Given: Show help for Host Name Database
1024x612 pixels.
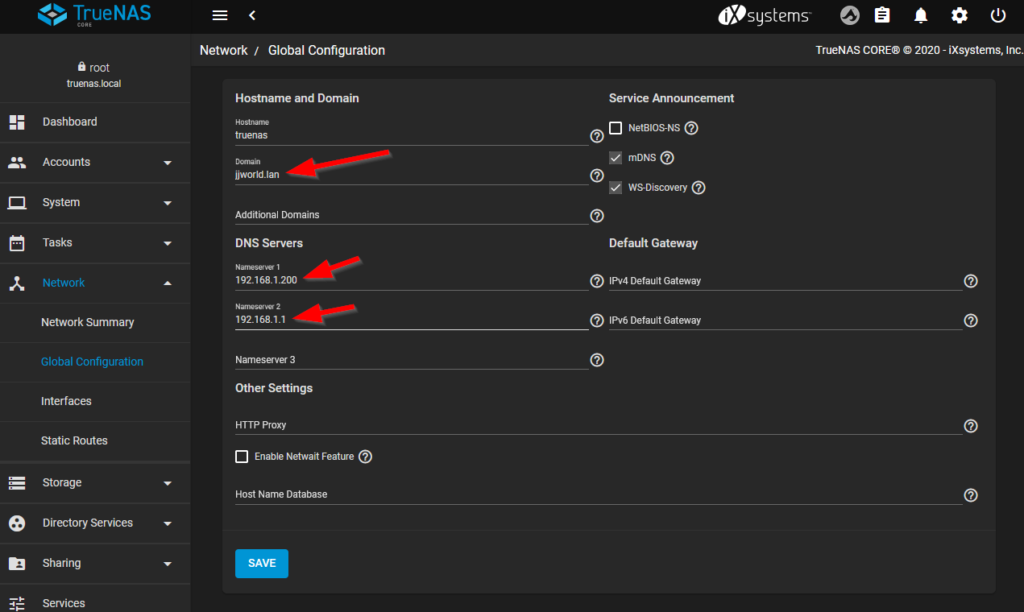Looking at the screenshot, I should tap(971, 495).
